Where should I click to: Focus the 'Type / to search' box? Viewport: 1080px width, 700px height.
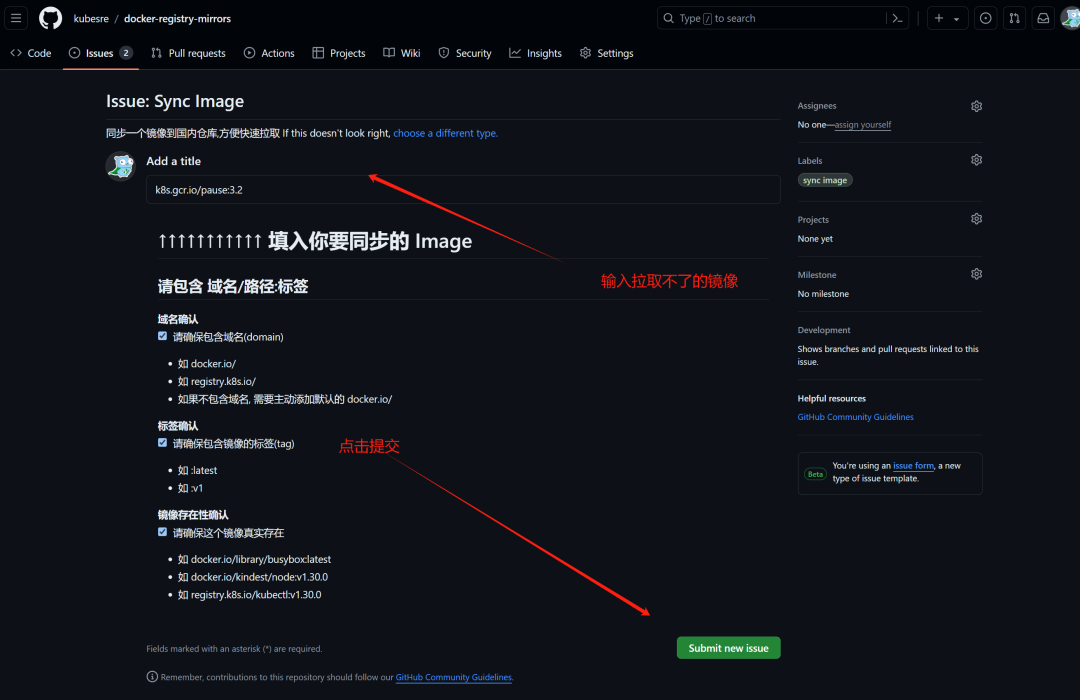(x=772, y=19)
